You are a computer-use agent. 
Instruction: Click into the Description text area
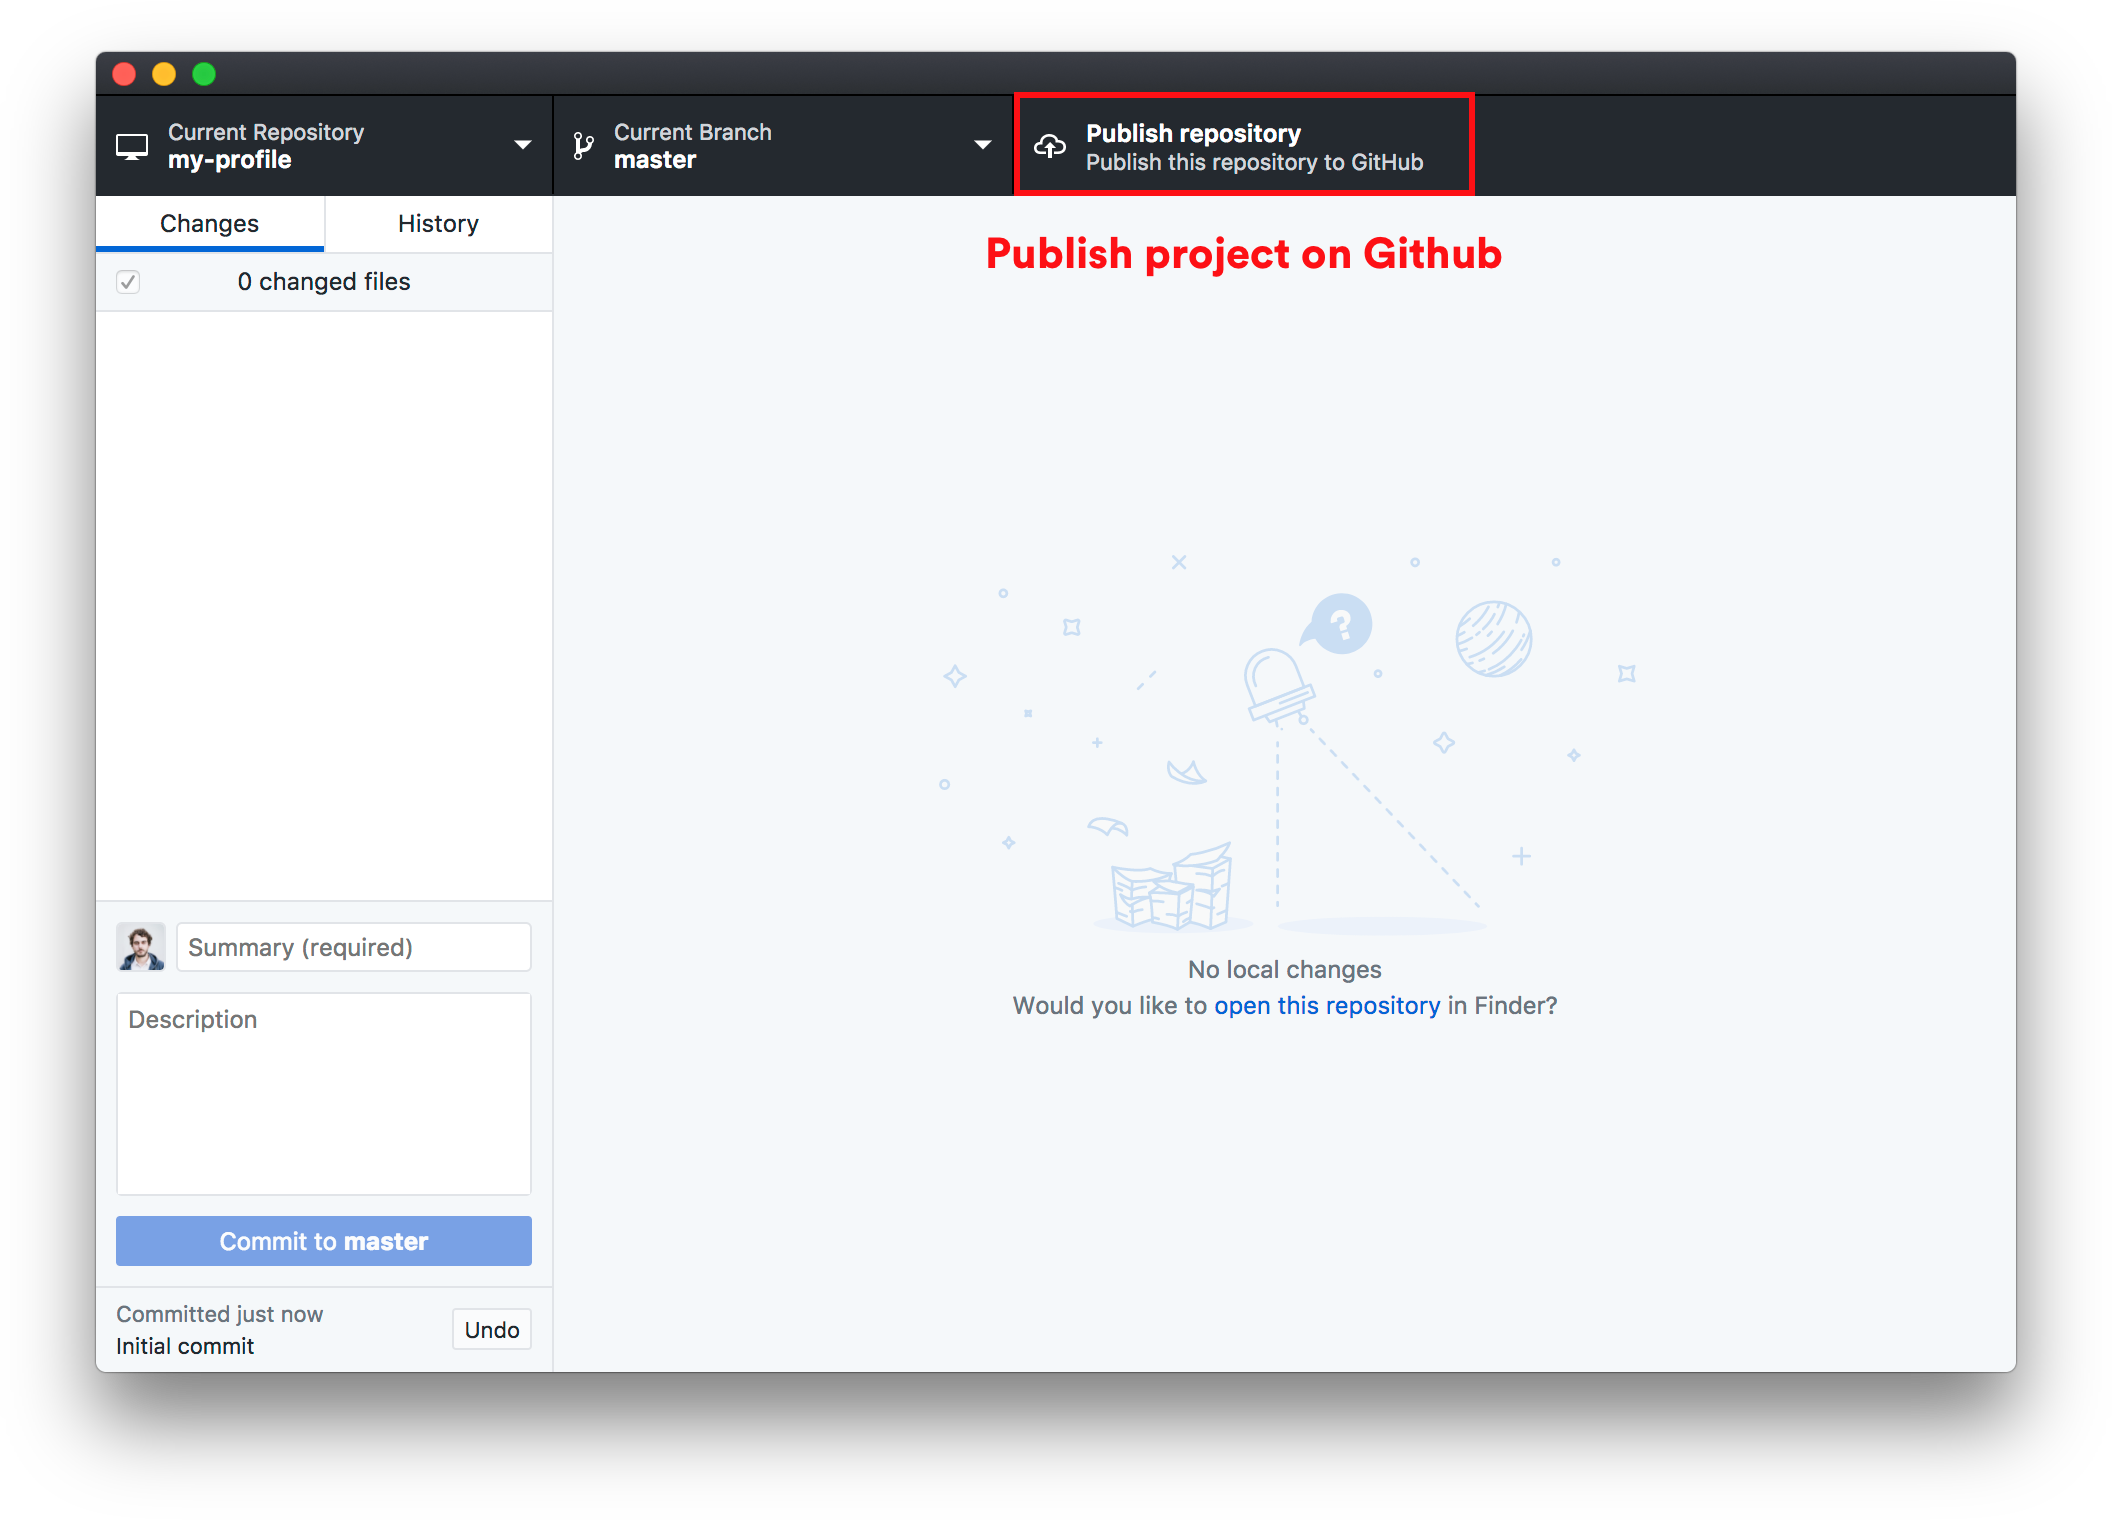[324, 1094]
